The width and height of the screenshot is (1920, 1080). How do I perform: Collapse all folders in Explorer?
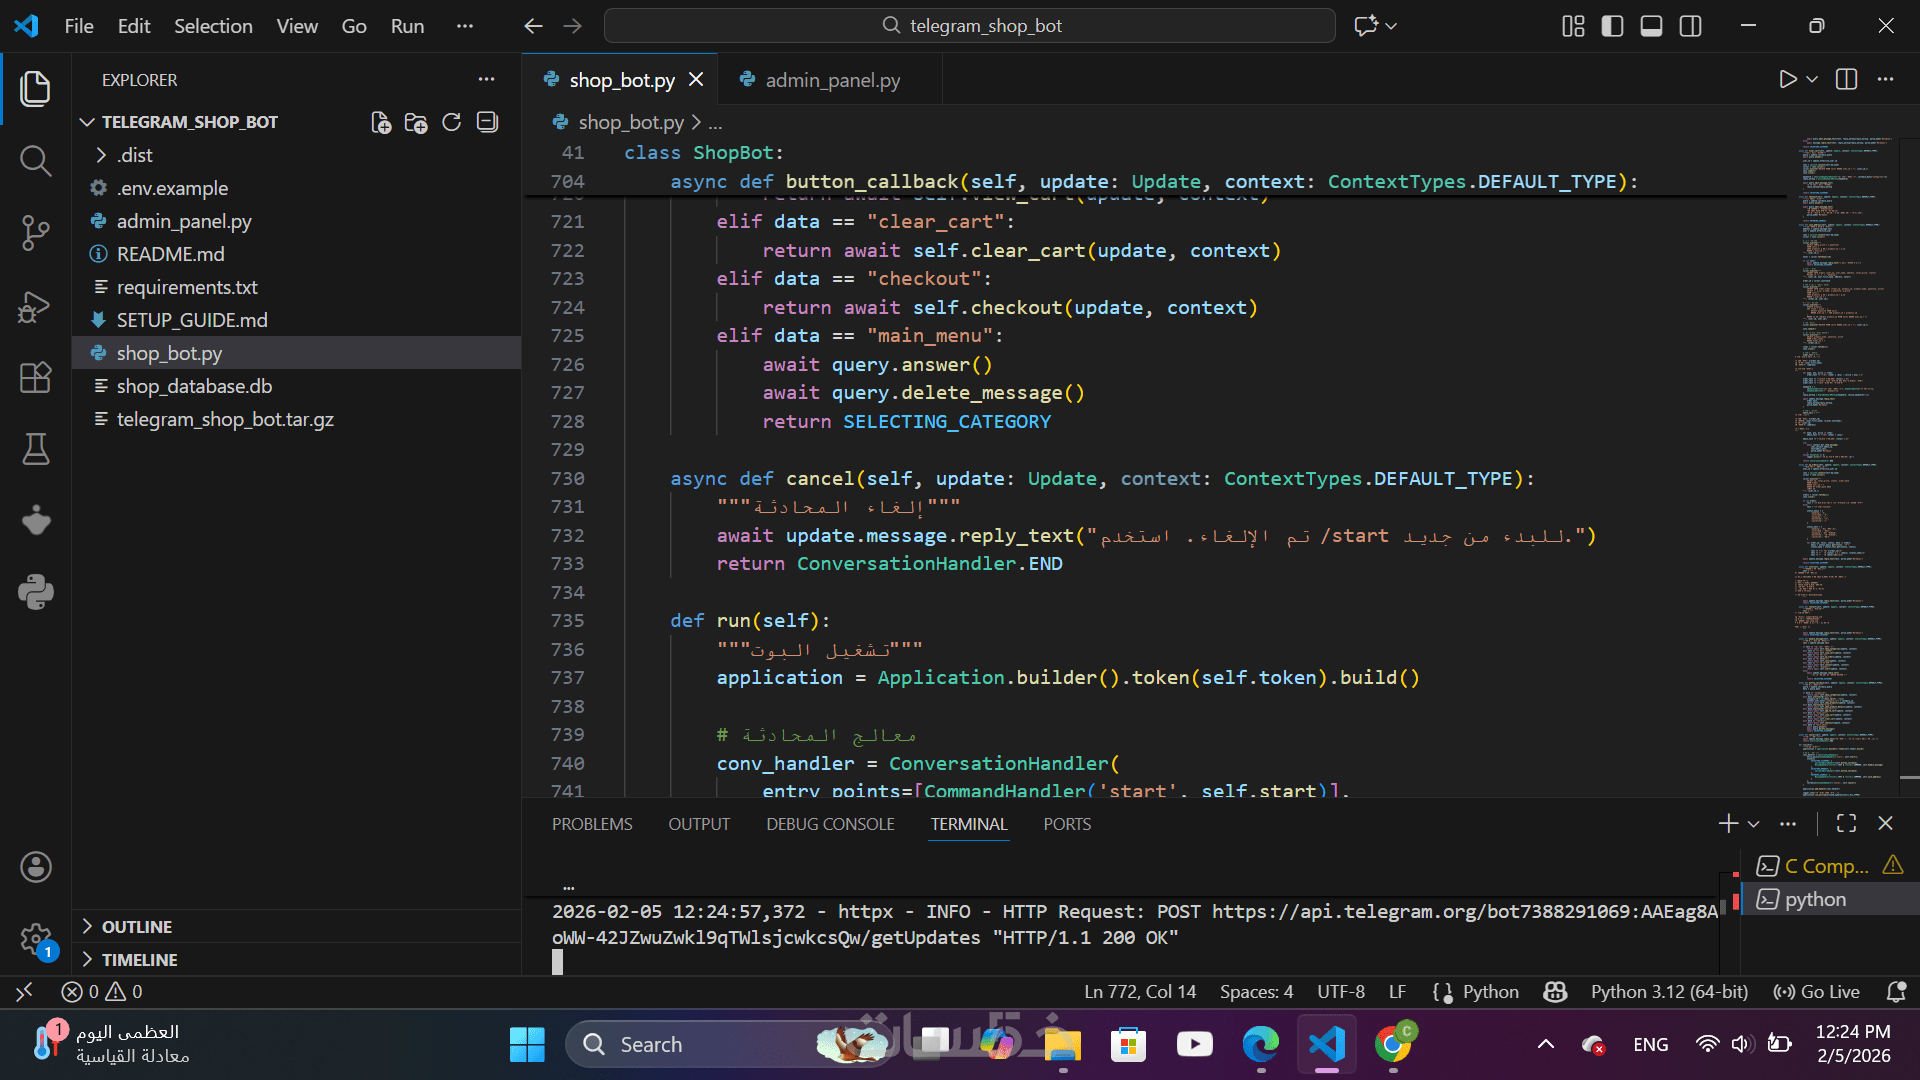click(x=488, y=122)
